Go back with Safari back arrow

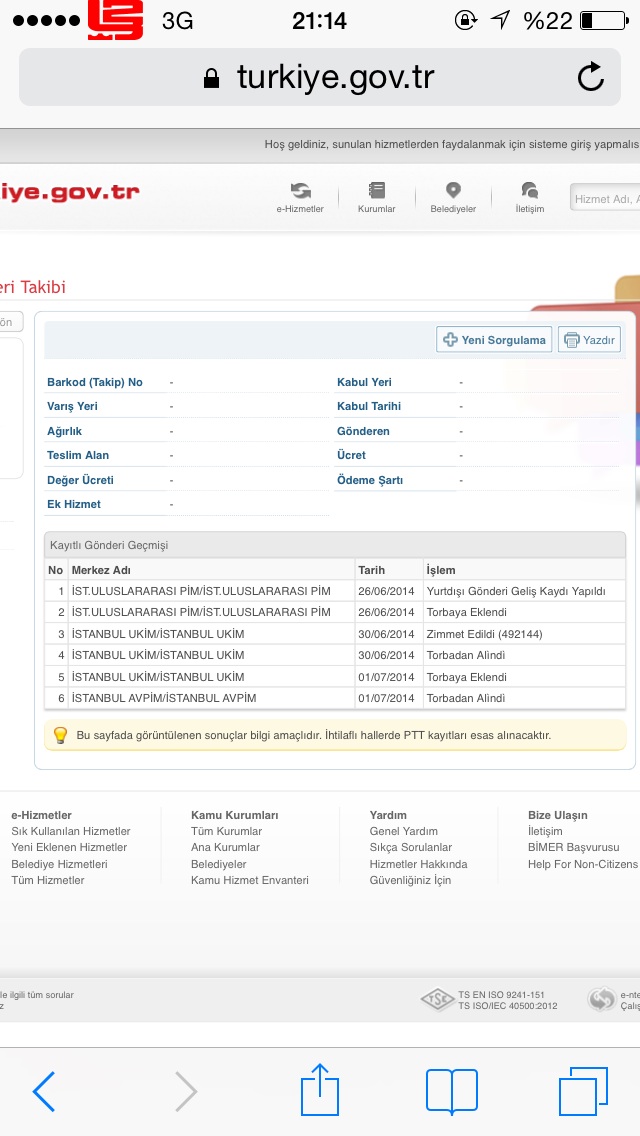pos(44,1091)
